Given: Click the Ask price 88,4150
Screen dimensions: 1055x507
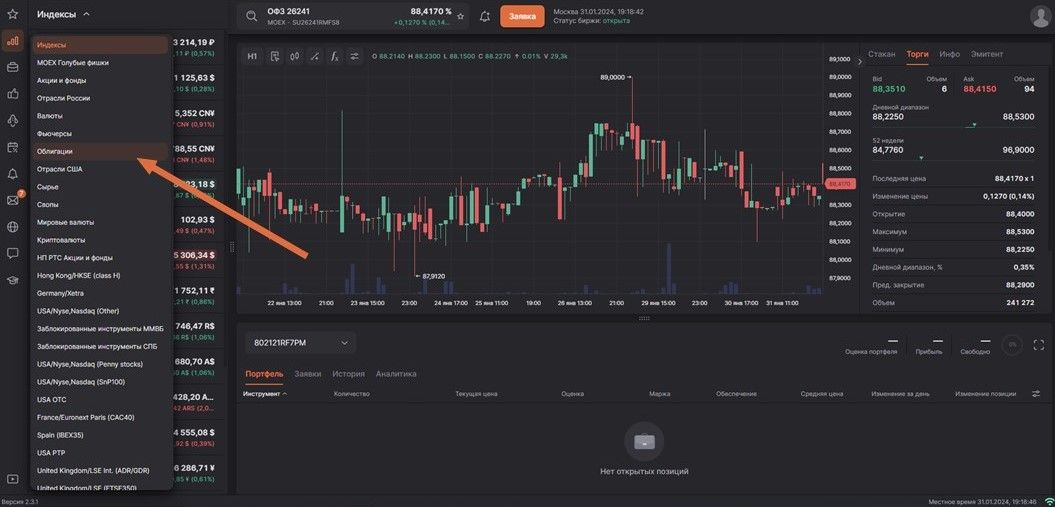Looking at the screenshot, I should (980, 89).
